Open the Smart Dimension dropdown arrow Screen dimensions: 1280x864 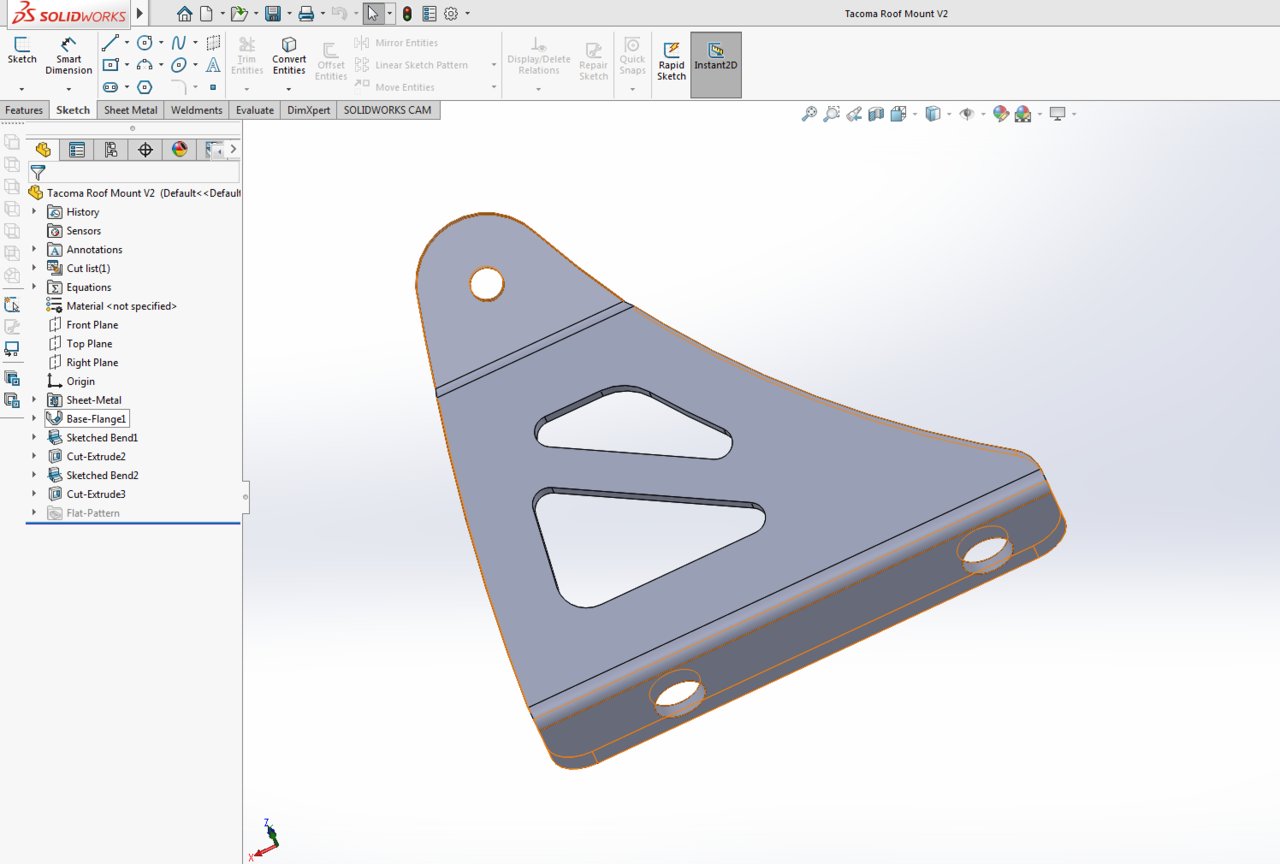point(68,89)
